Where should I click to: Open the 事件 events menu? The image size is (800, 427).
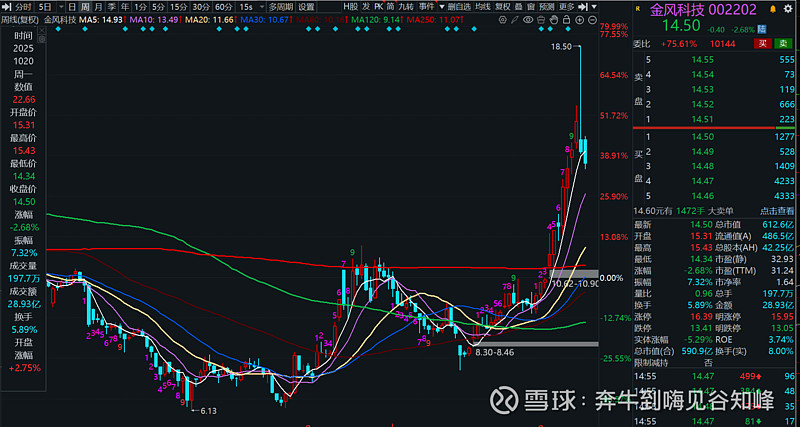427,7
